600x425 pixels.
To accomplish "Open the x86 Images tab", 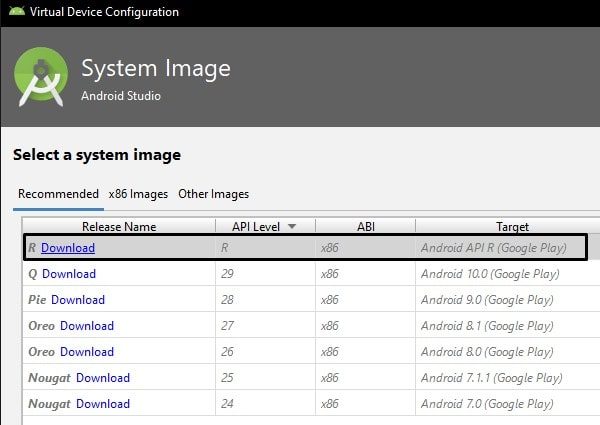I will tap(138, 194).
